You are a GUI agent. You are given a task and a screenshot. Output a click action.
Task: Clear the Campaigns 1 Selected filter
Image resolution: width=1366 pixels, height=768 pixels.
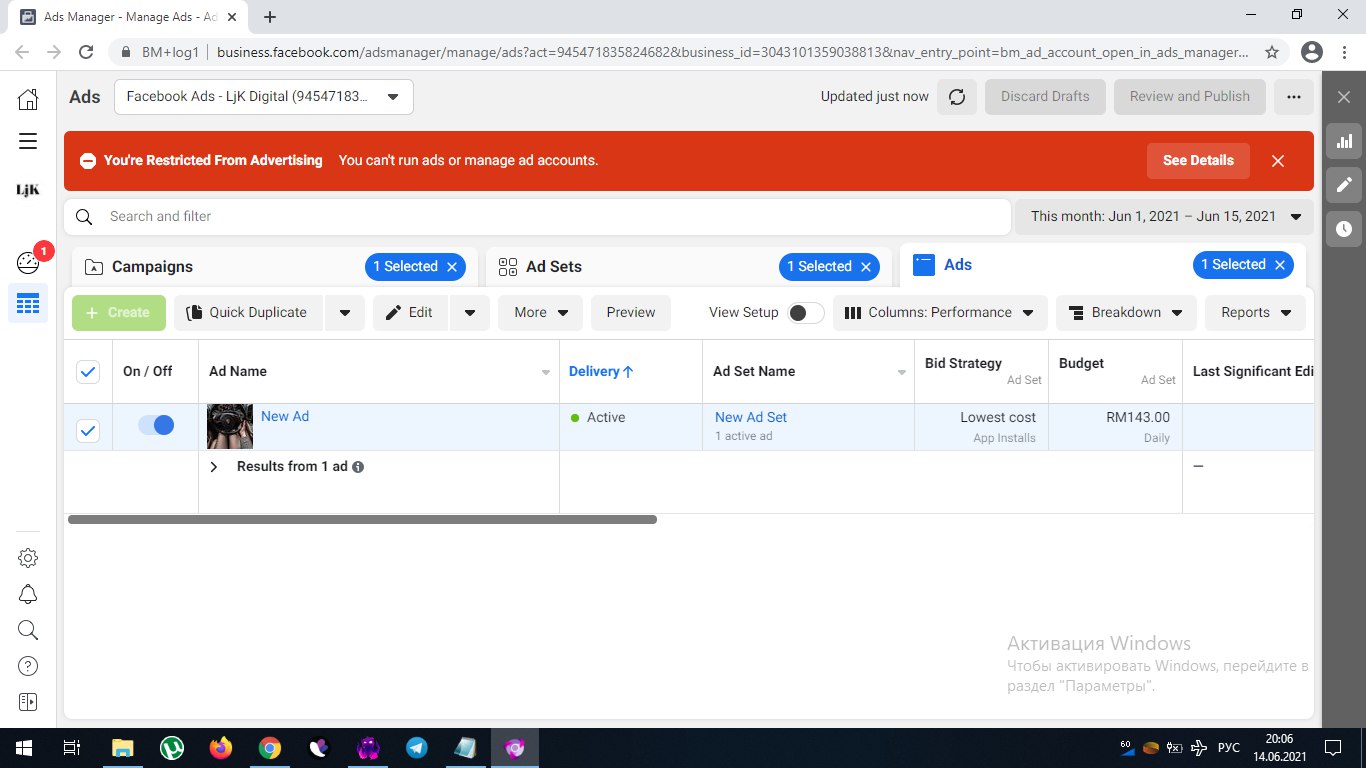click(452, 267)
